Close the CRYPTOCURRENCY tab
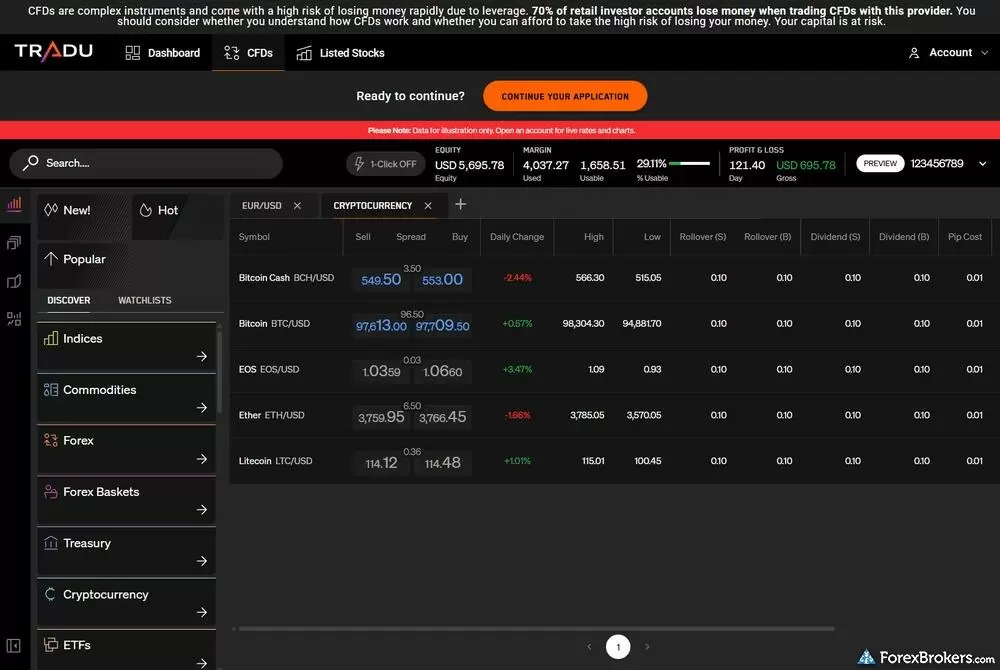Screen dimensions: 1000x670 pyautogui.click(x=428, y=205)
